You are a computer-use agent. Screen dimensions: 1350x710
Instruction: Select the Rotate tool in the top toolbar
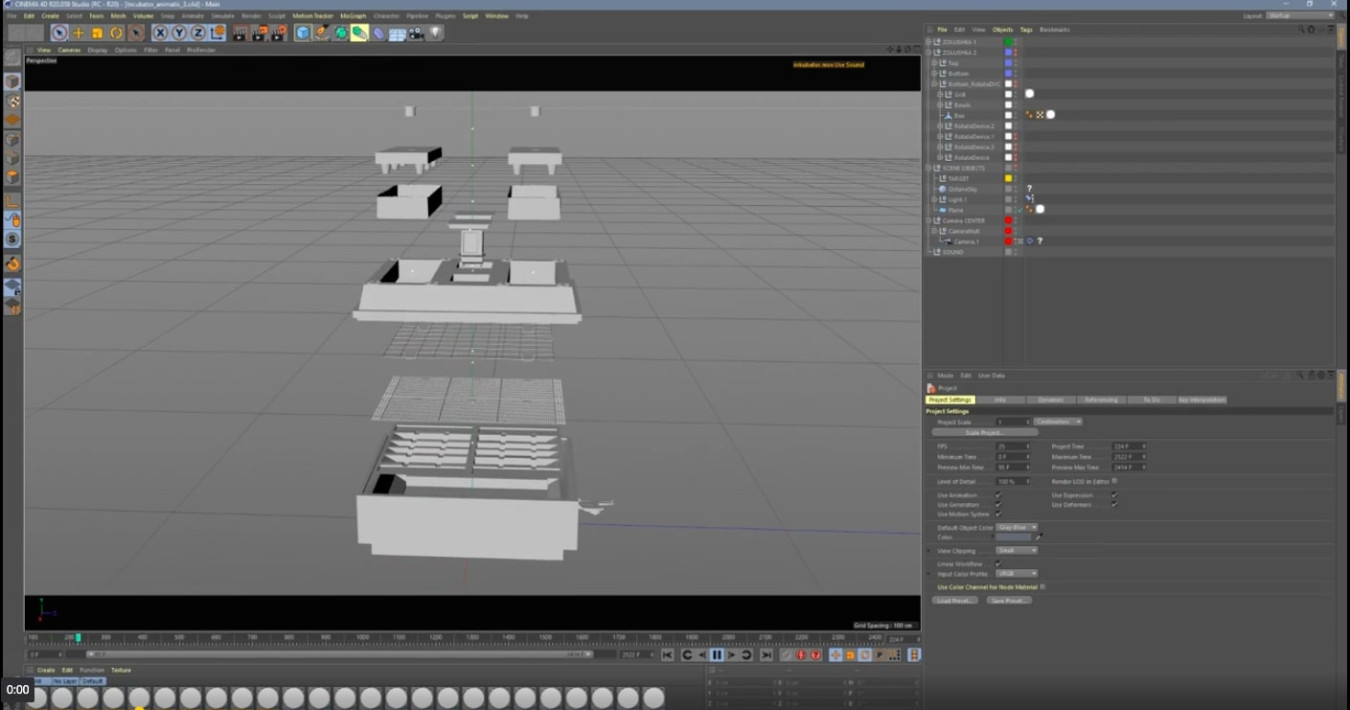tap(116, 33)
